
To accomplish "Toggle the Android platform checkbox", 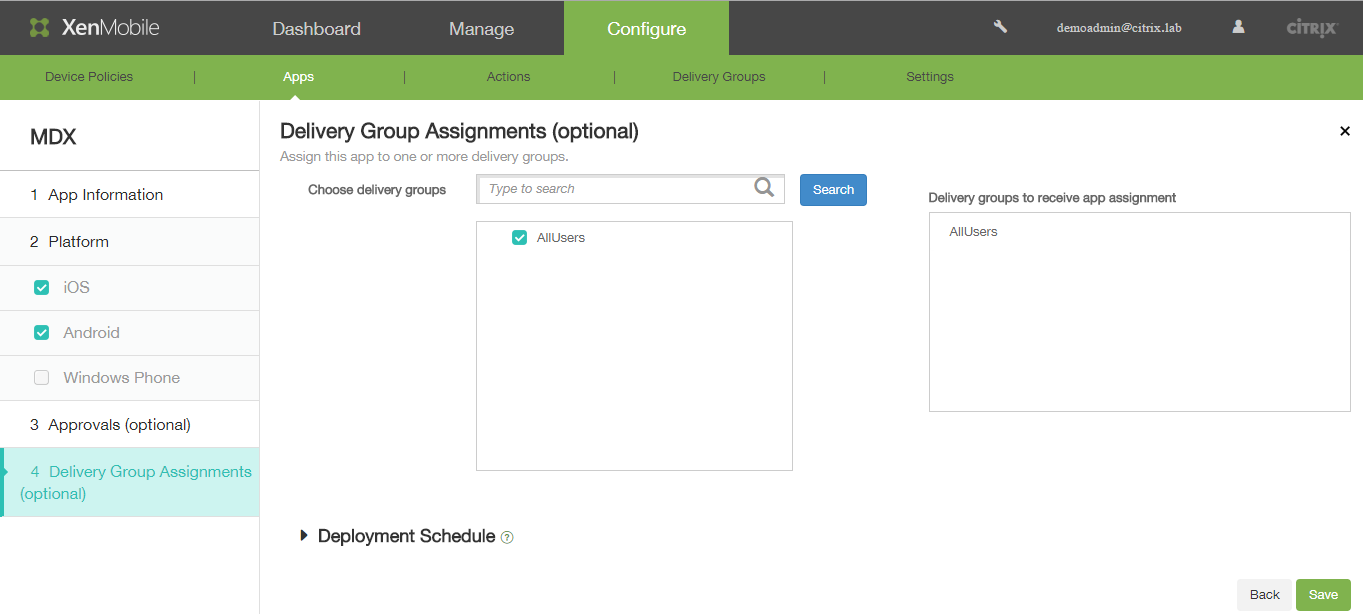I will [x=42, y=333].
